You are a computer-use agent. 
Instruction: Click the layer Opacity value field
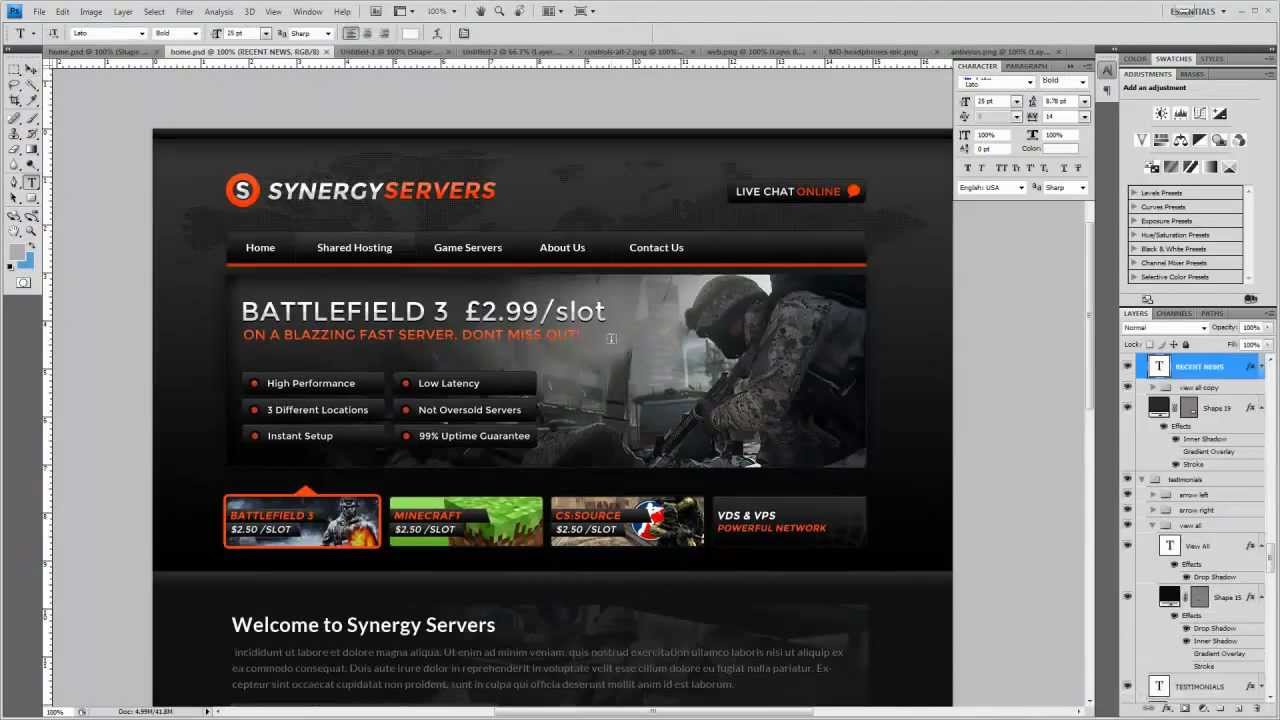[1250, 327]
